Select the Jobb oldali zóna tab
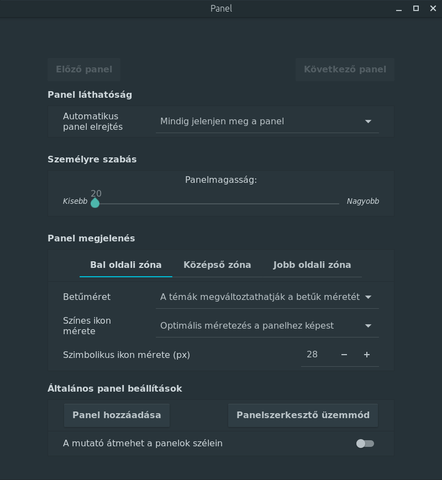This screenshot has width=442, height=480. (x=312, y=265)
